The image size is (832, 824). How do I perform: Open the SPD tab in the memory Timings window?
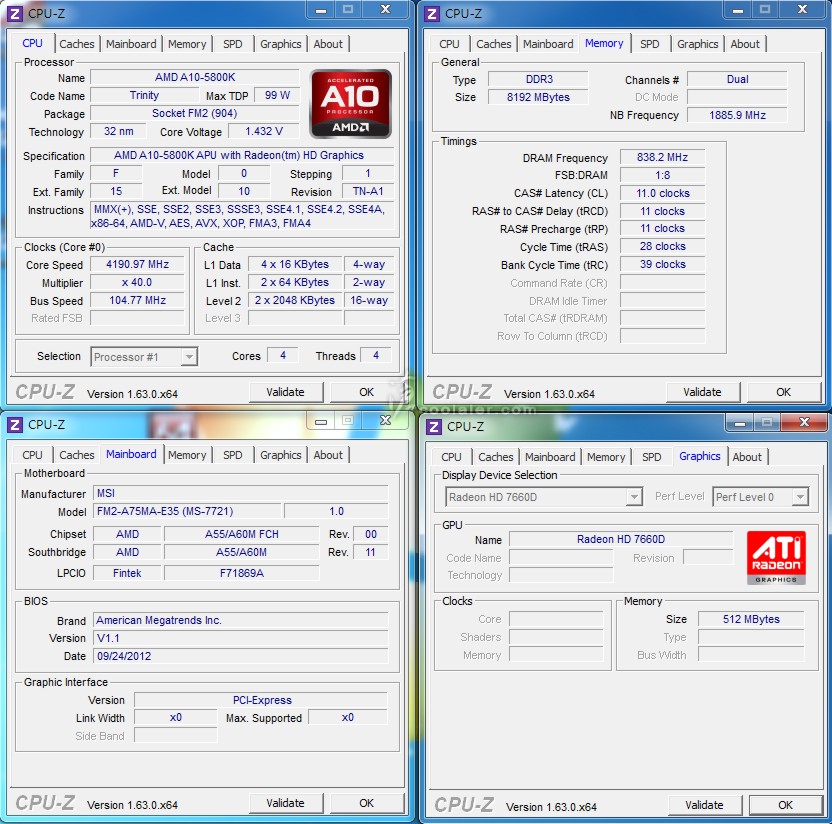pos(649,44)
